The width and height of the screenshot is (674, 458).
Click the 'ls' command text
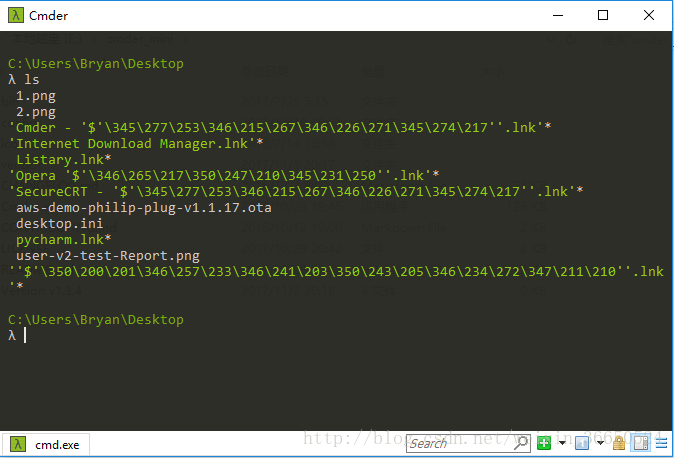(x=31, y=80)
